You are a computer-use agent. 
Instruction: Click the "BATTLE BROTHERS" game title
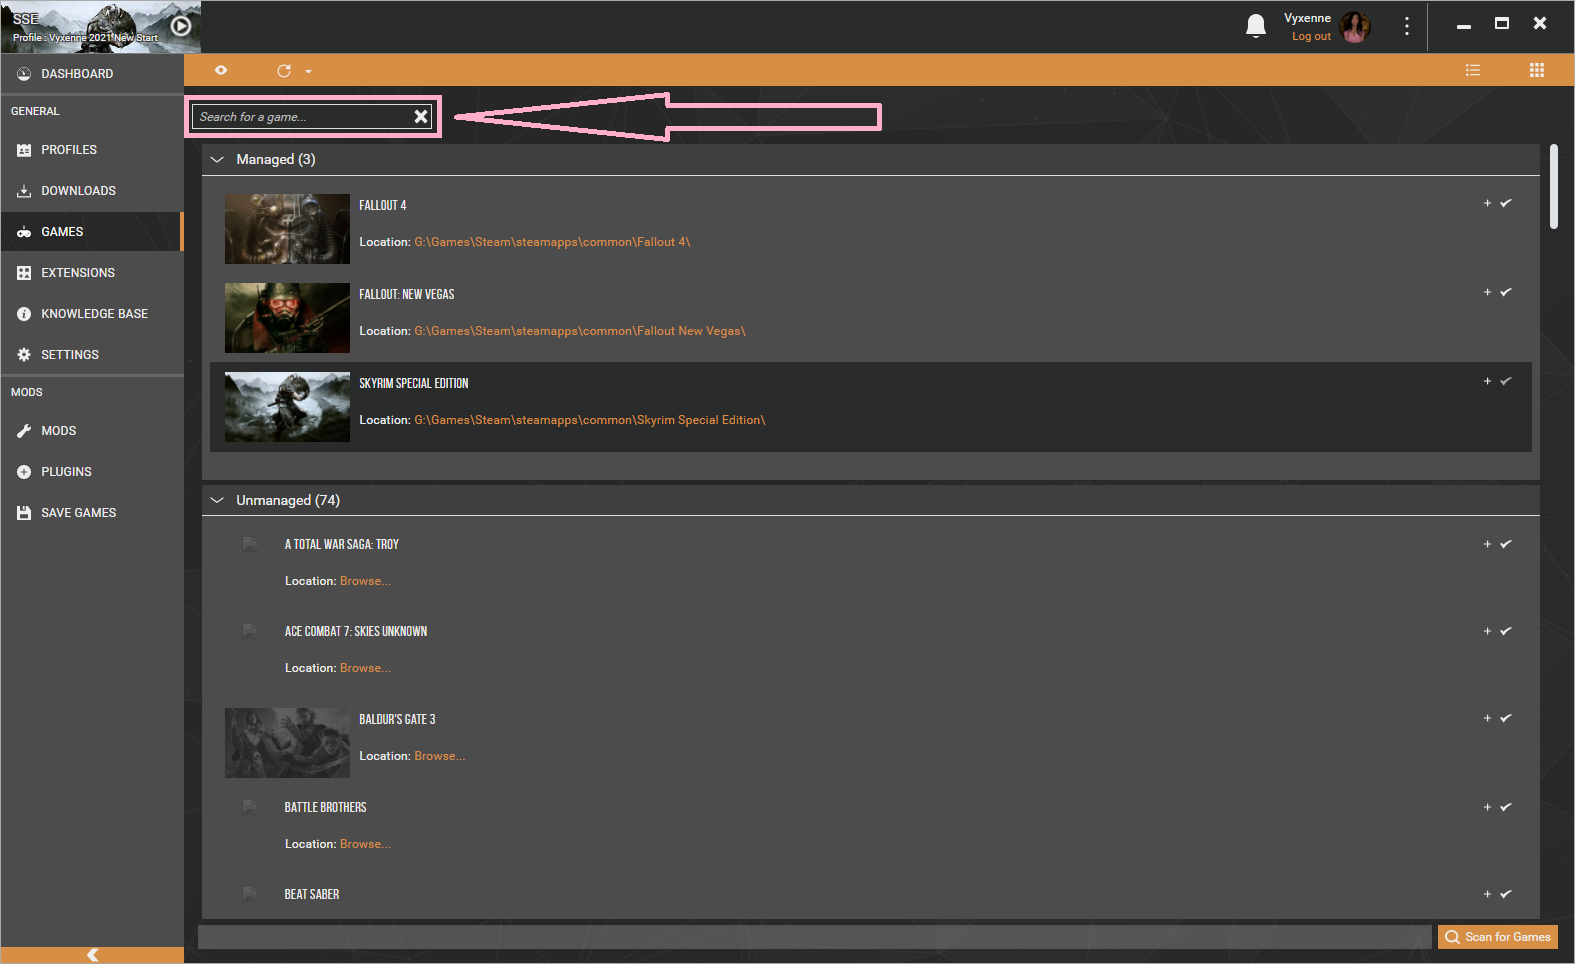pos(325,808)
